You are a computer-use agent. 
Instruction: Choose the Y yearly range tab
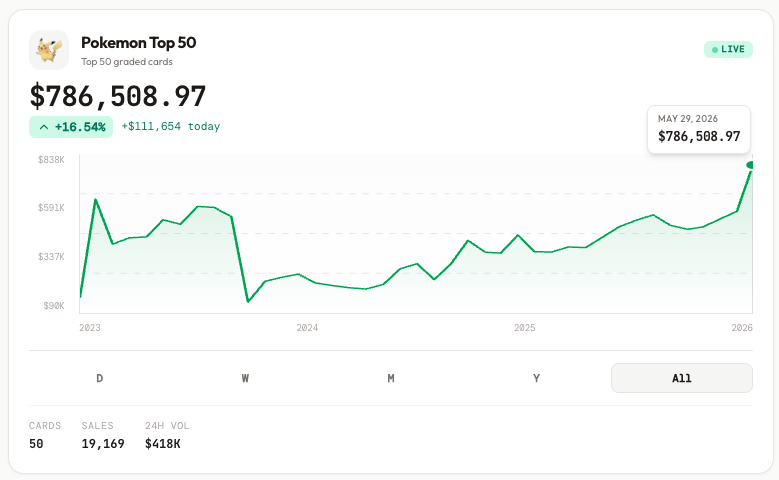[x=537, y=378]
